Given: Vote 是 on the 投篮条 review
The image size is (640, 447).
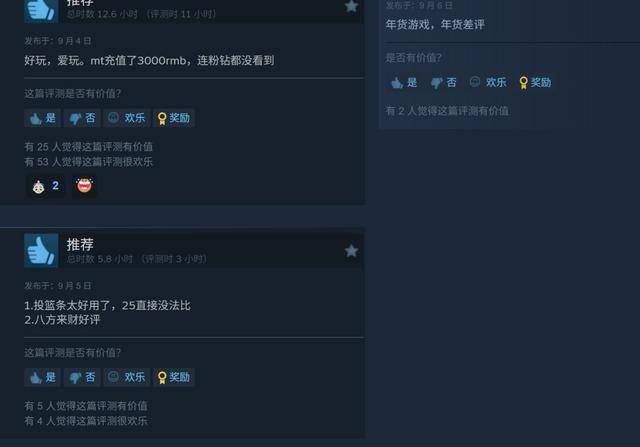Looking at the screenshot, I should [42, 377].
